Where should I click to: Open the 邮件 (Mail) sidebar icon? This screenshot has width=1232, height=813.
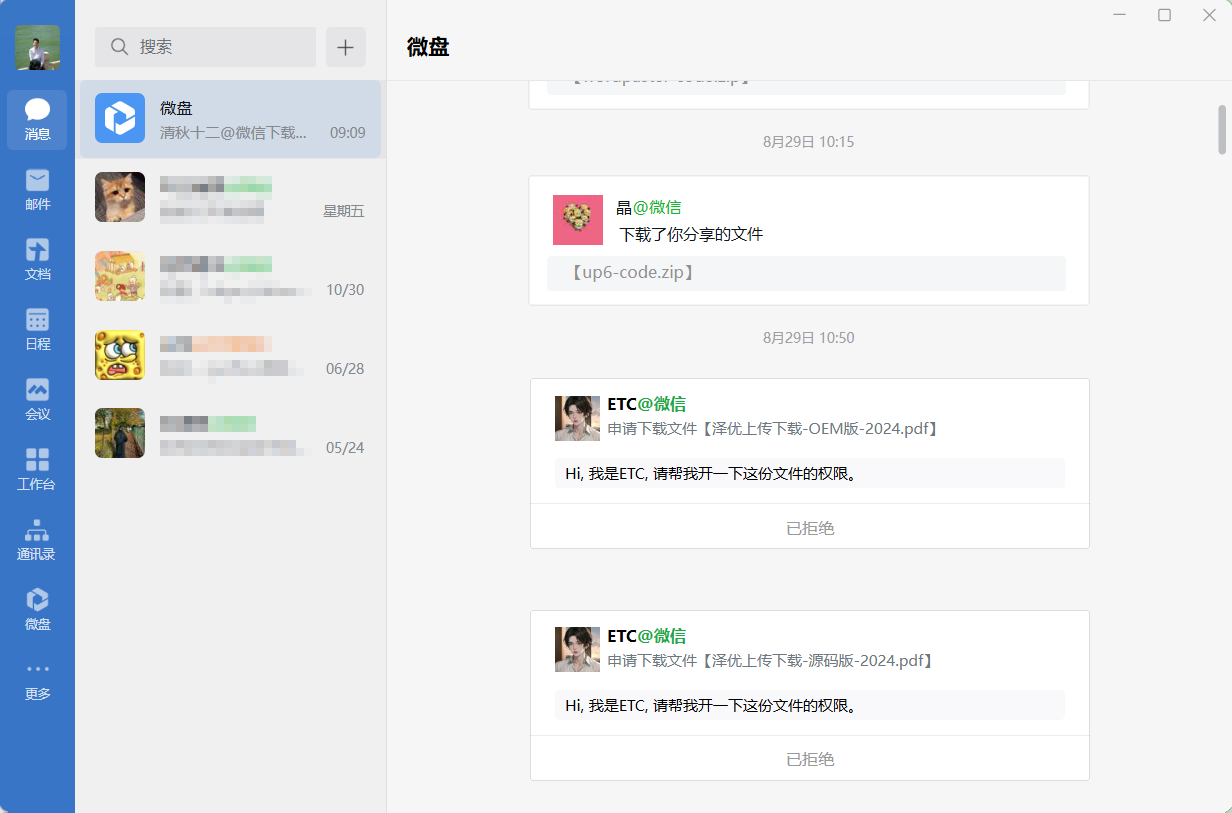tap(37, 189)
